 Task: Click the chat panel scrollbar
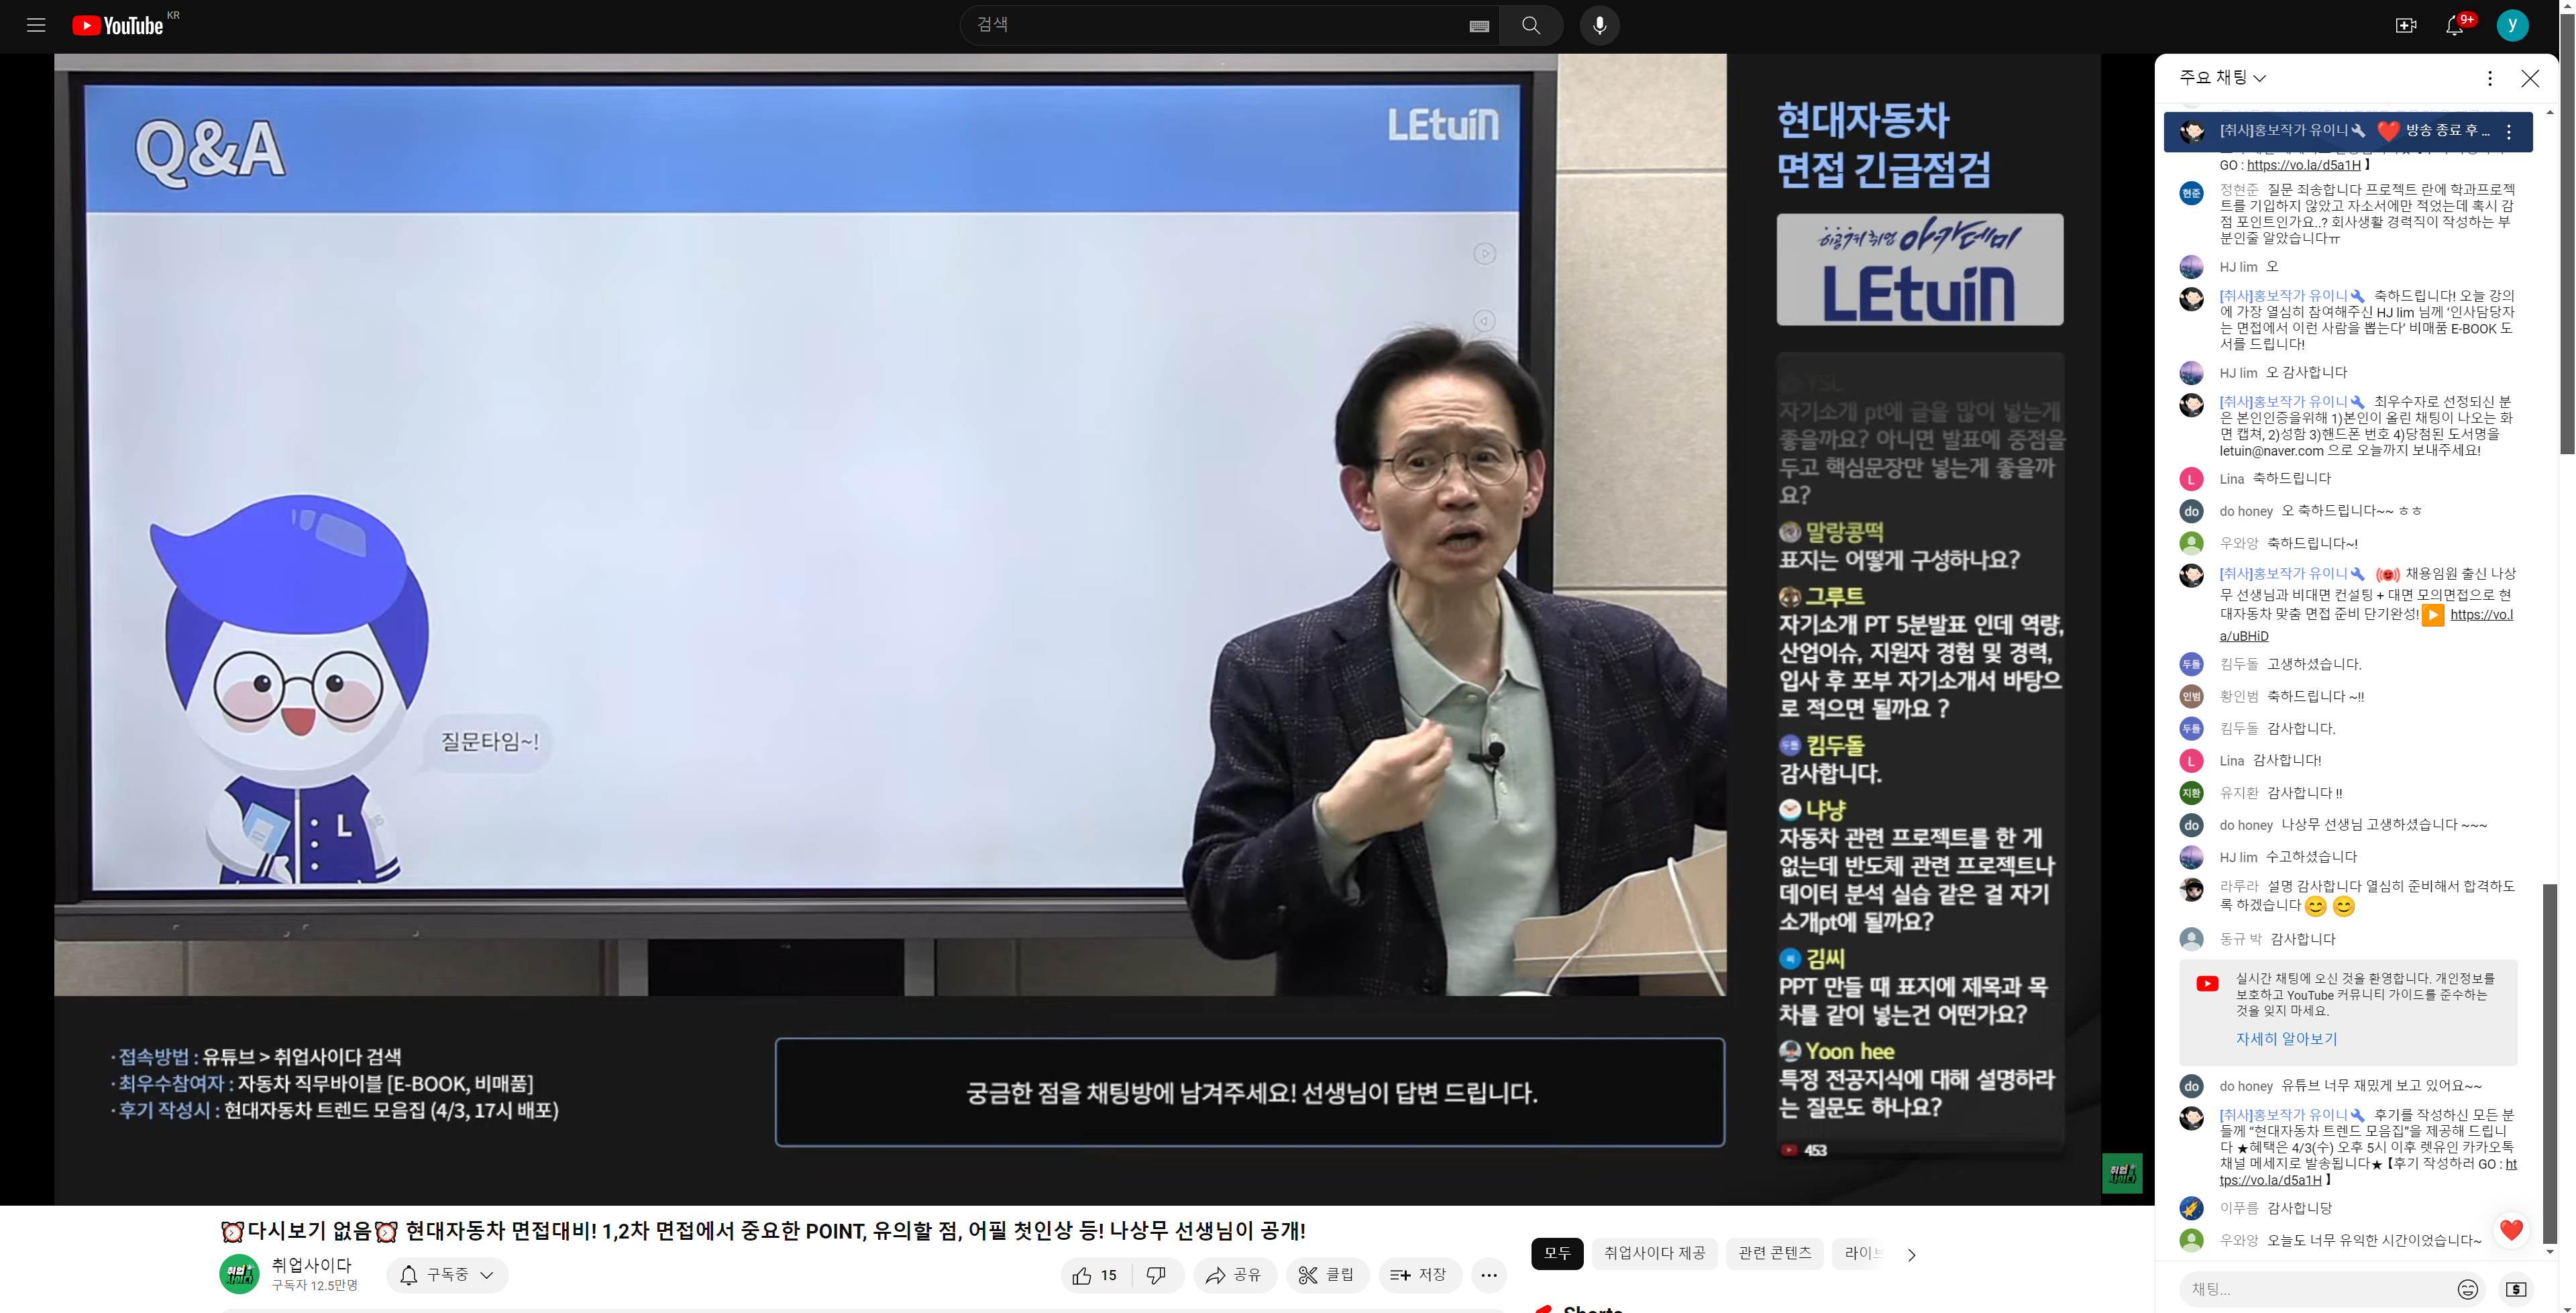pyautogui.click(x=2549, y=1063)
